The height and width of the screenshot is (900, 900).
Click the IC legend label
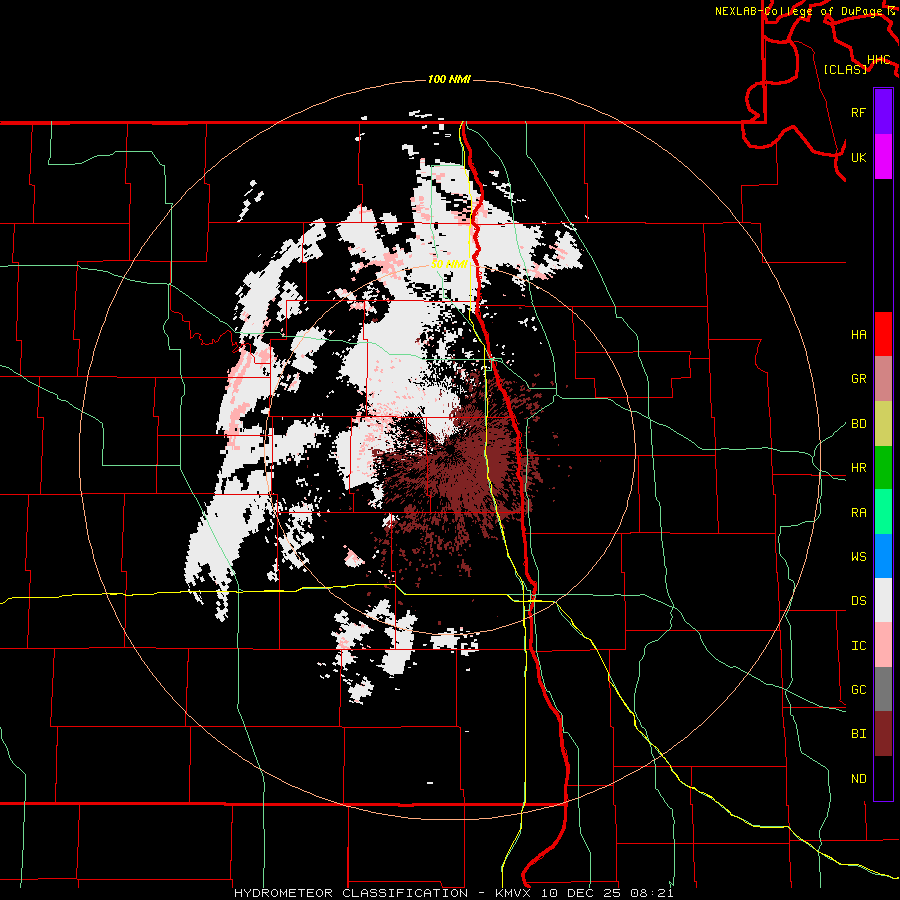(858, 645)
